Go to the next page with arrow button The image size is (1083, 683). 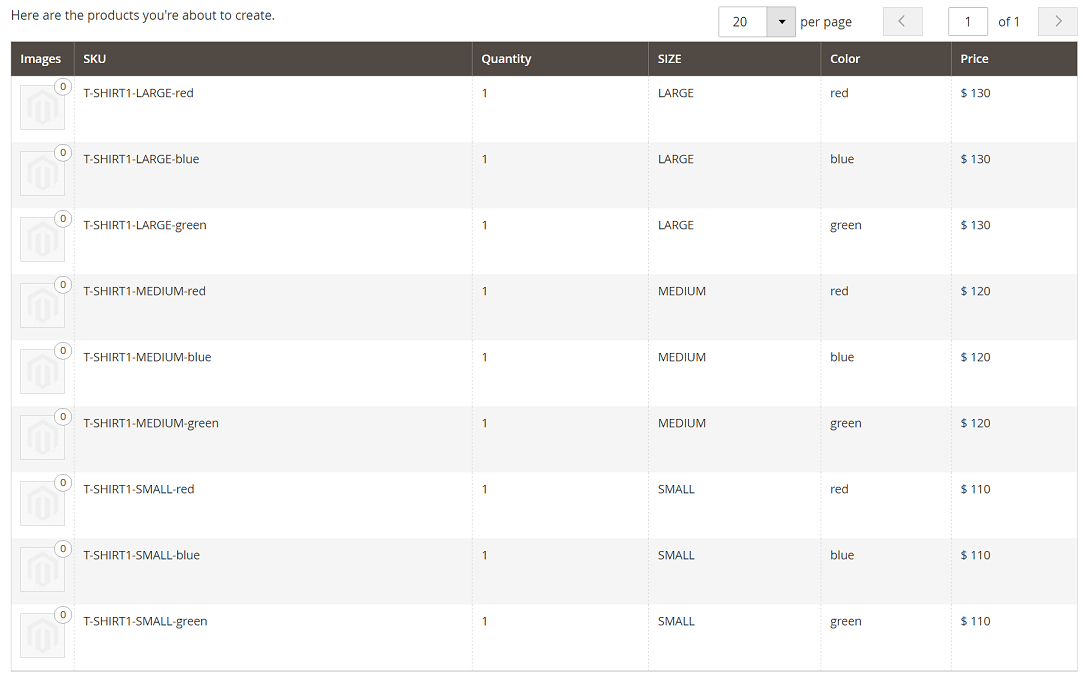pyautogui.click(x=1057, y=21)
